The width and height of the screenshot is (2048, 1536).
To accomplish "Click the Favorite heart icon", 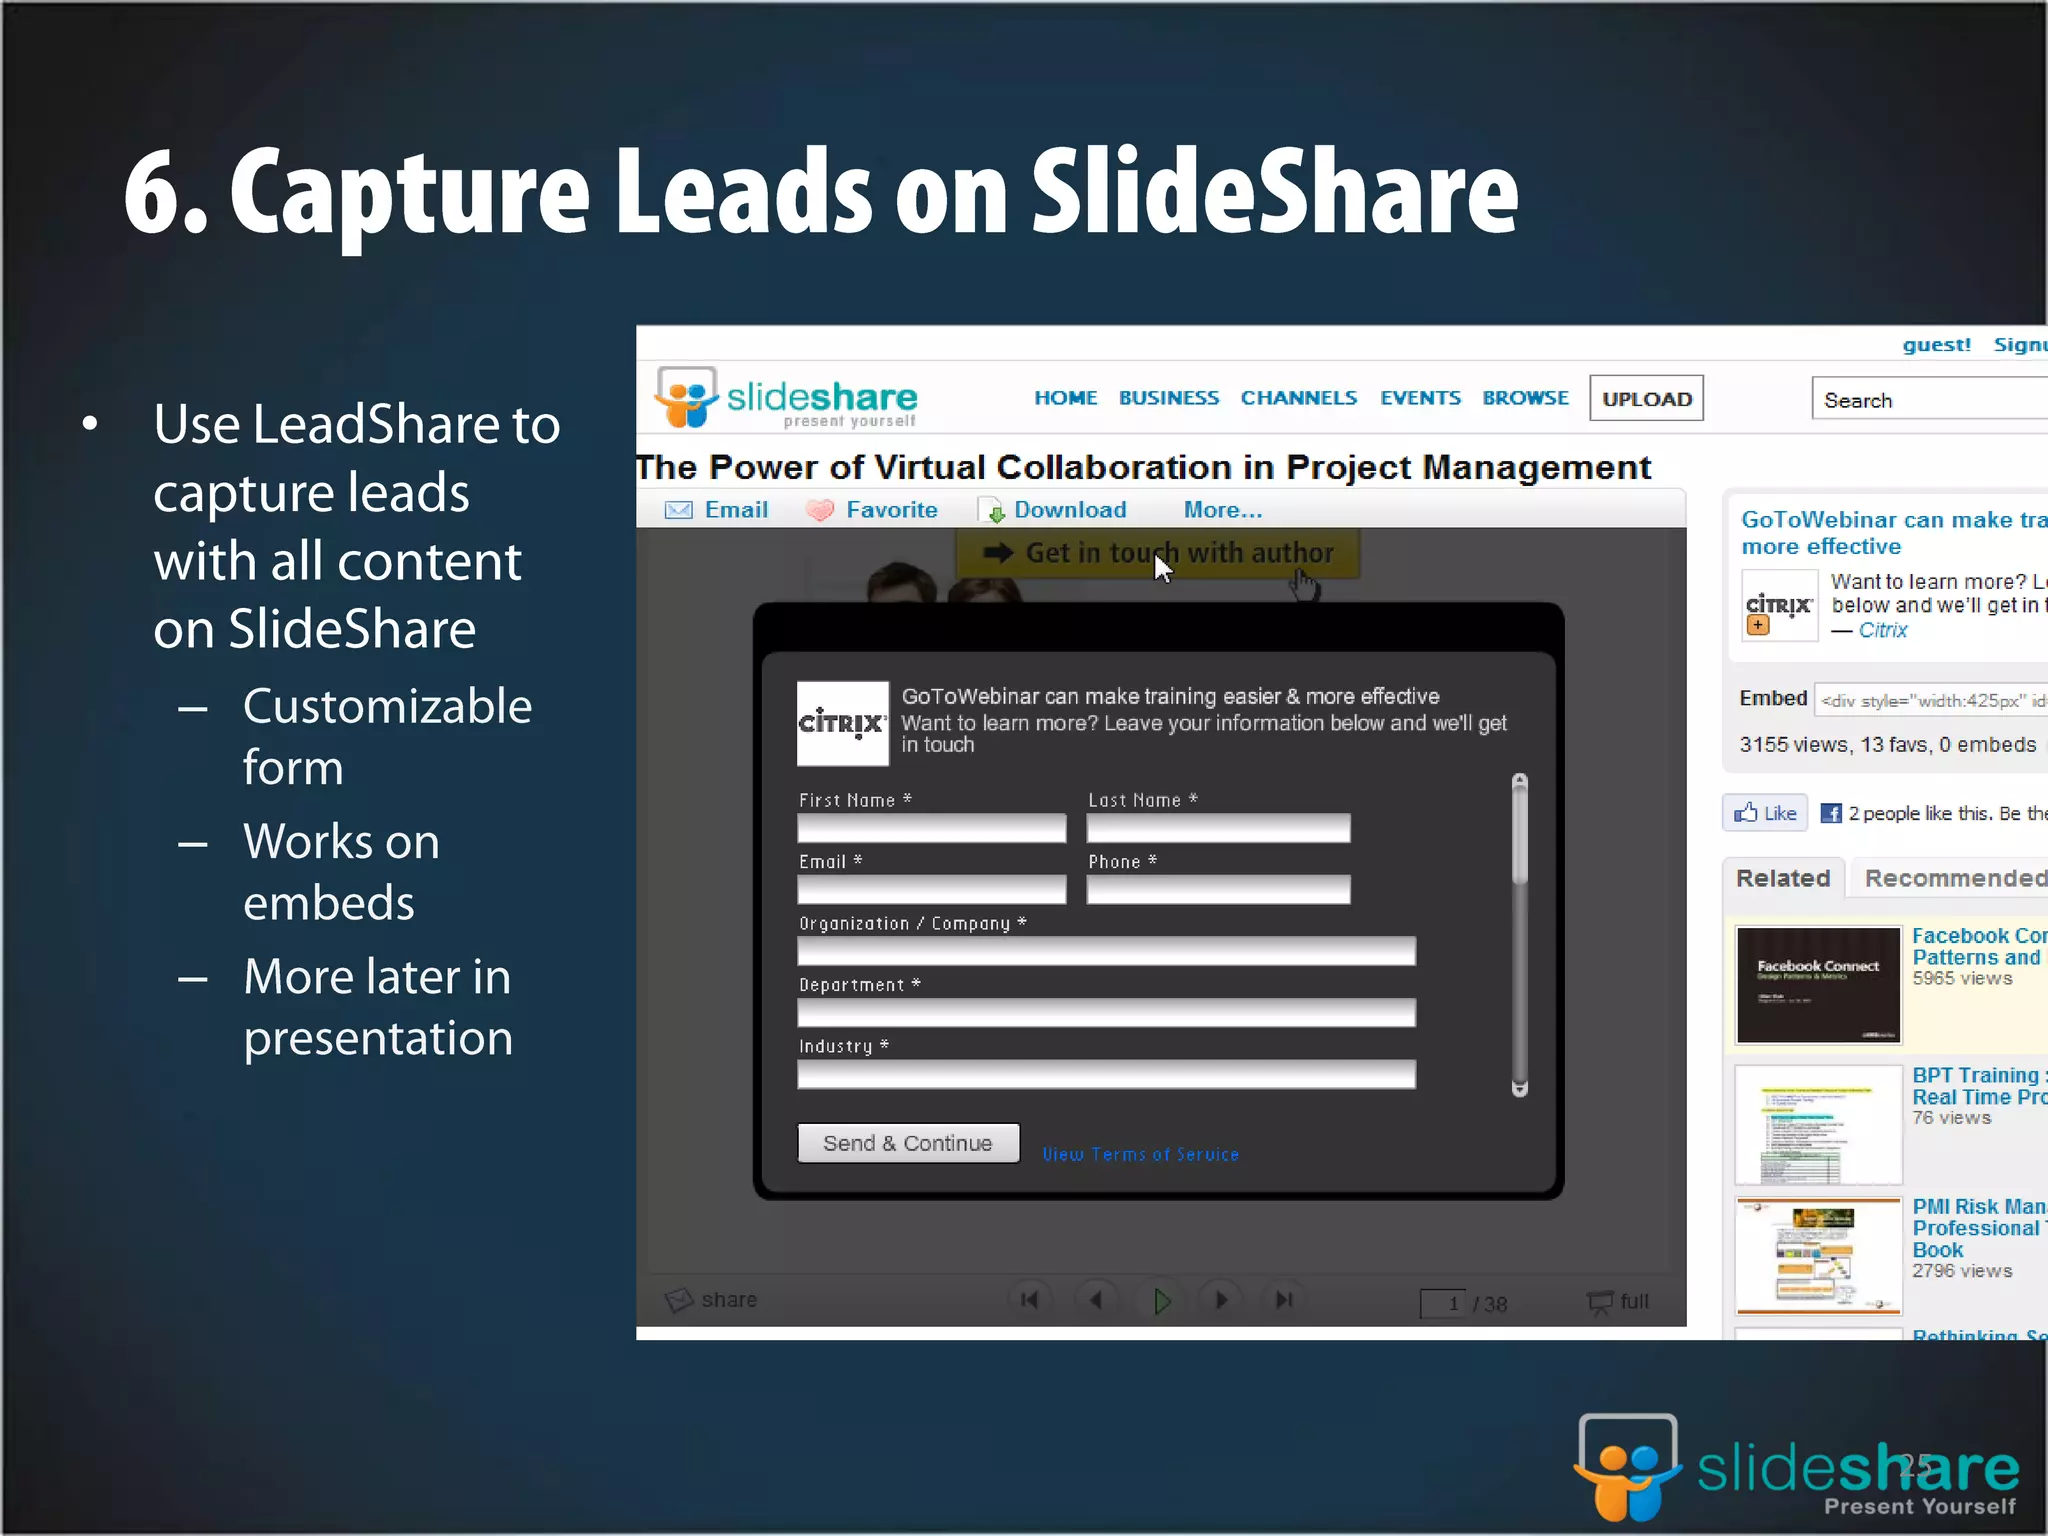I will 820,510.
